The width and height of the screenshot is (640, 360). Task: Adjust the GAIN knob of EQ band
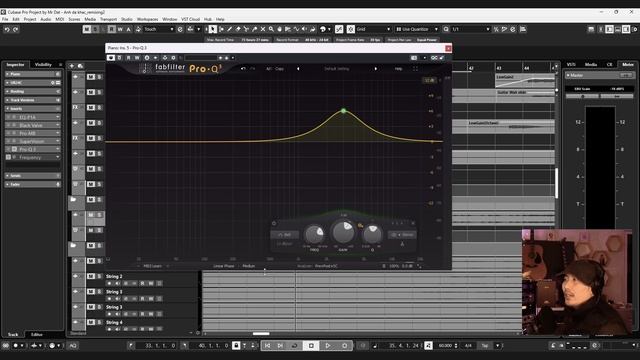(x=343, y=232)
